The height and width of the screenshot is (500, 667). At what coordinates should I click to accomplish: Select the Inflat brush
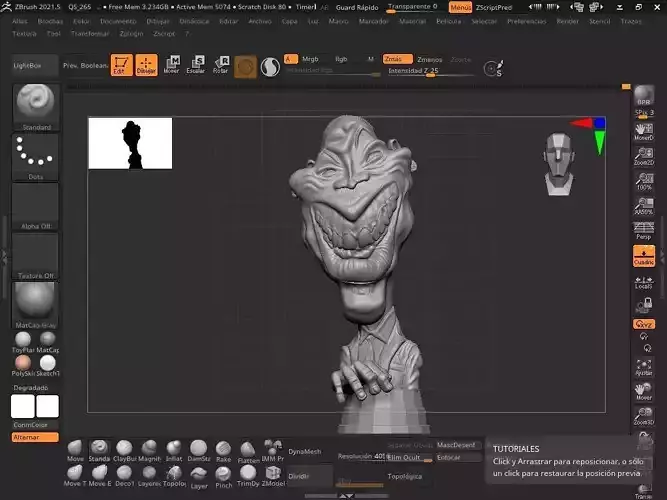tap(174, 451)
